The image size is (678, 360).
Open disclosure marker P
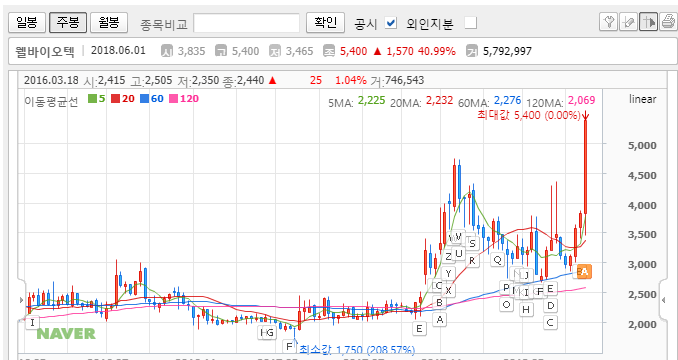pos(506,287)
